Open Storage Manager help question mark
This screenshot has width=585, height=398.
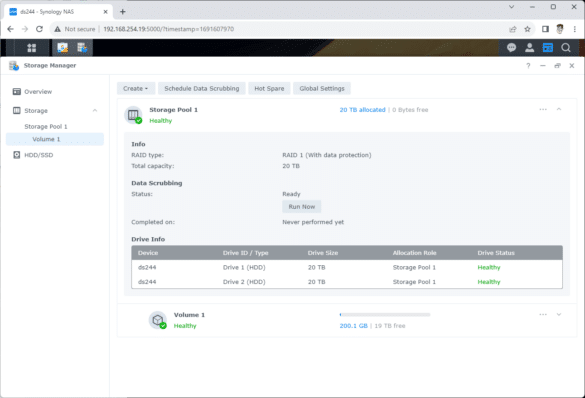point(528,66)
